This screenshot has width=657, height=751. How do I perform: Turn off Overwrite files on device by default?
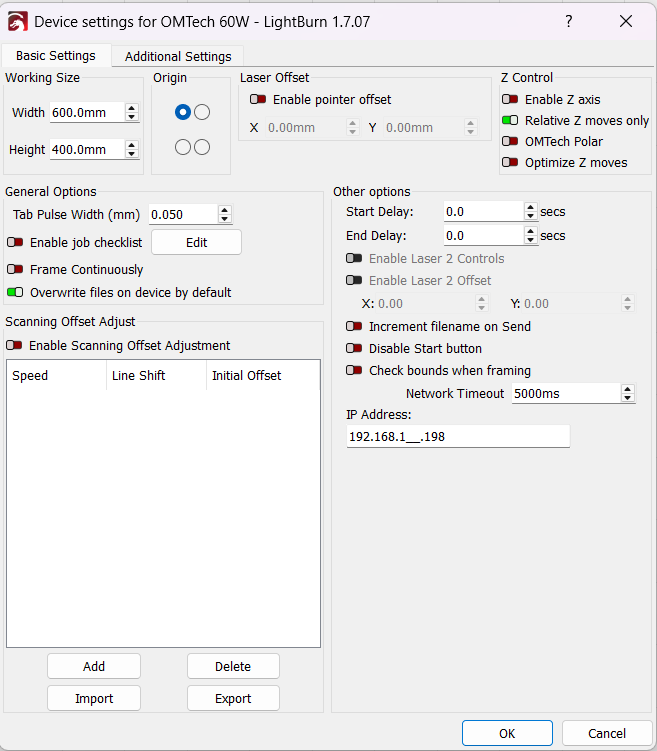[x=15, y=292]
